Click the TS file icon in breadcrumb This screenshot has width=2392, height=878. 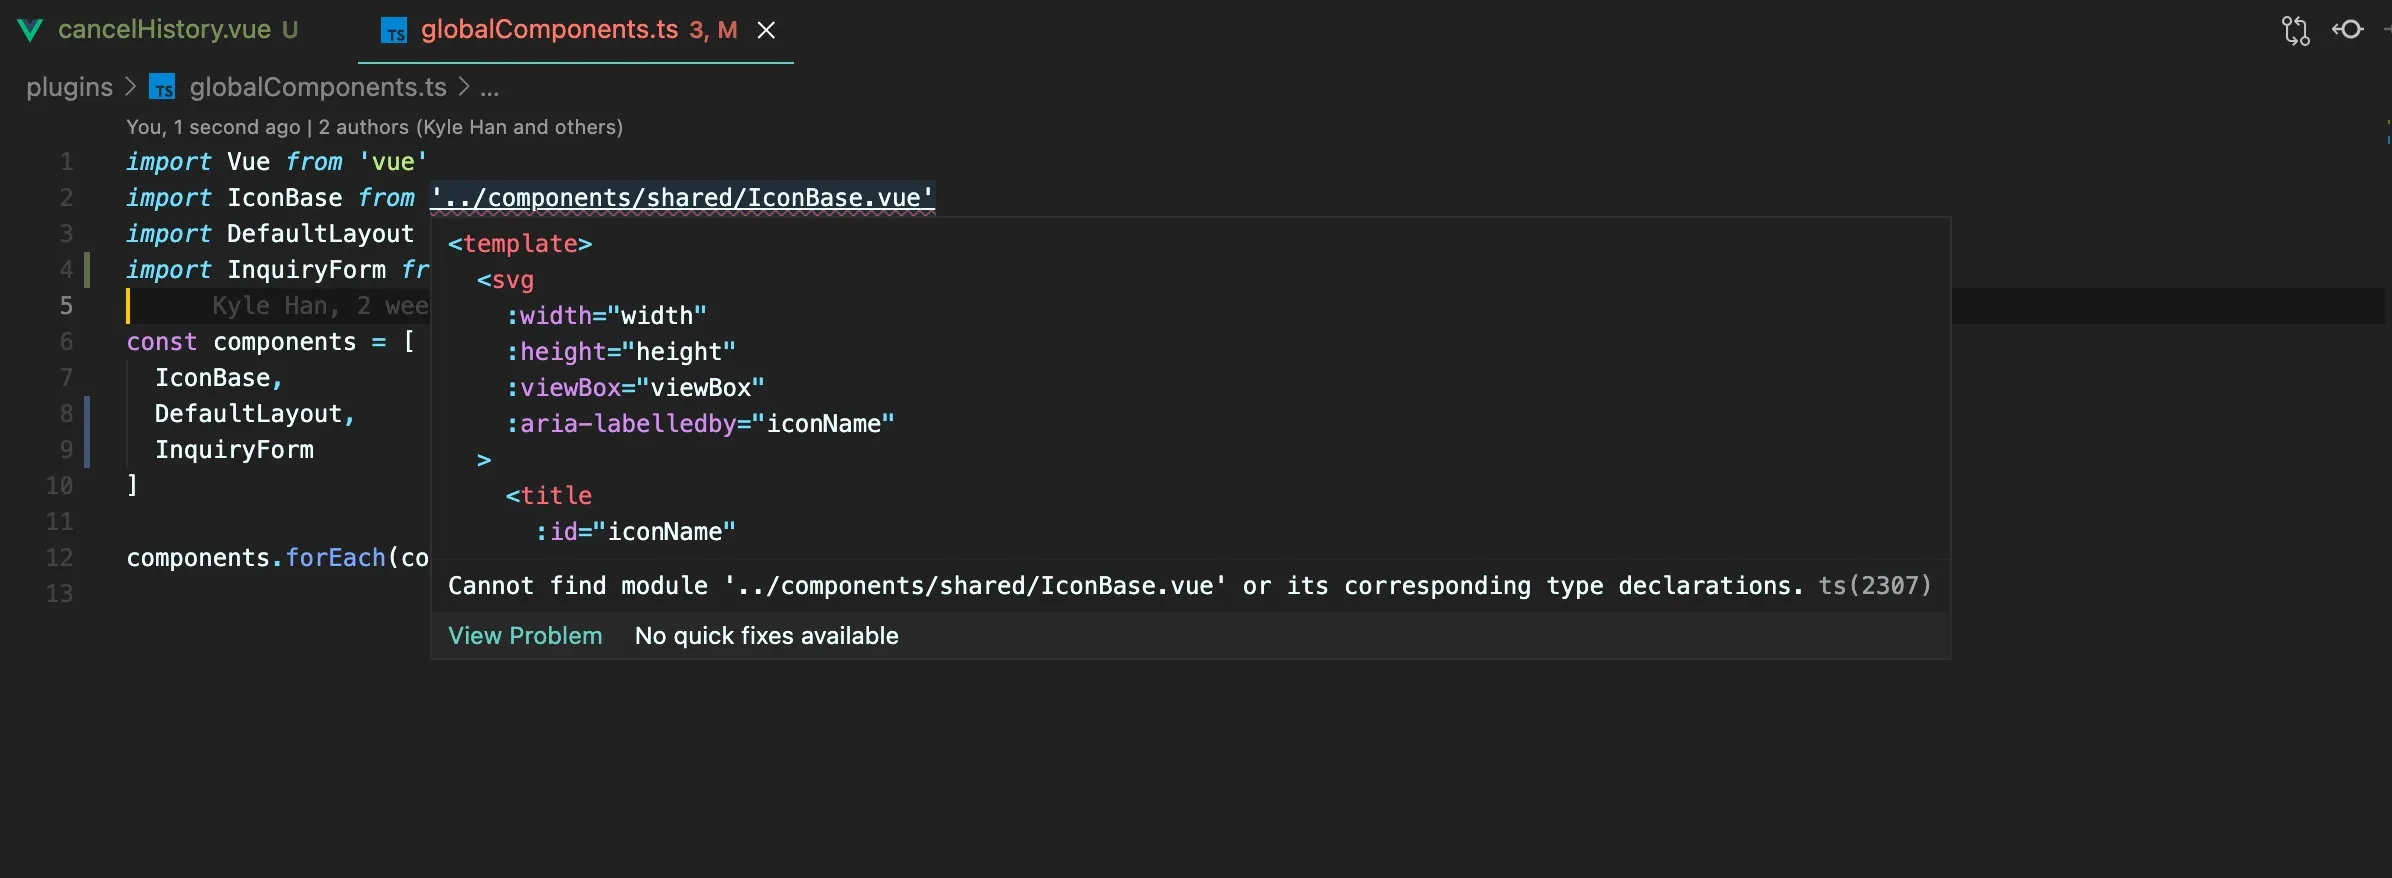162,88
